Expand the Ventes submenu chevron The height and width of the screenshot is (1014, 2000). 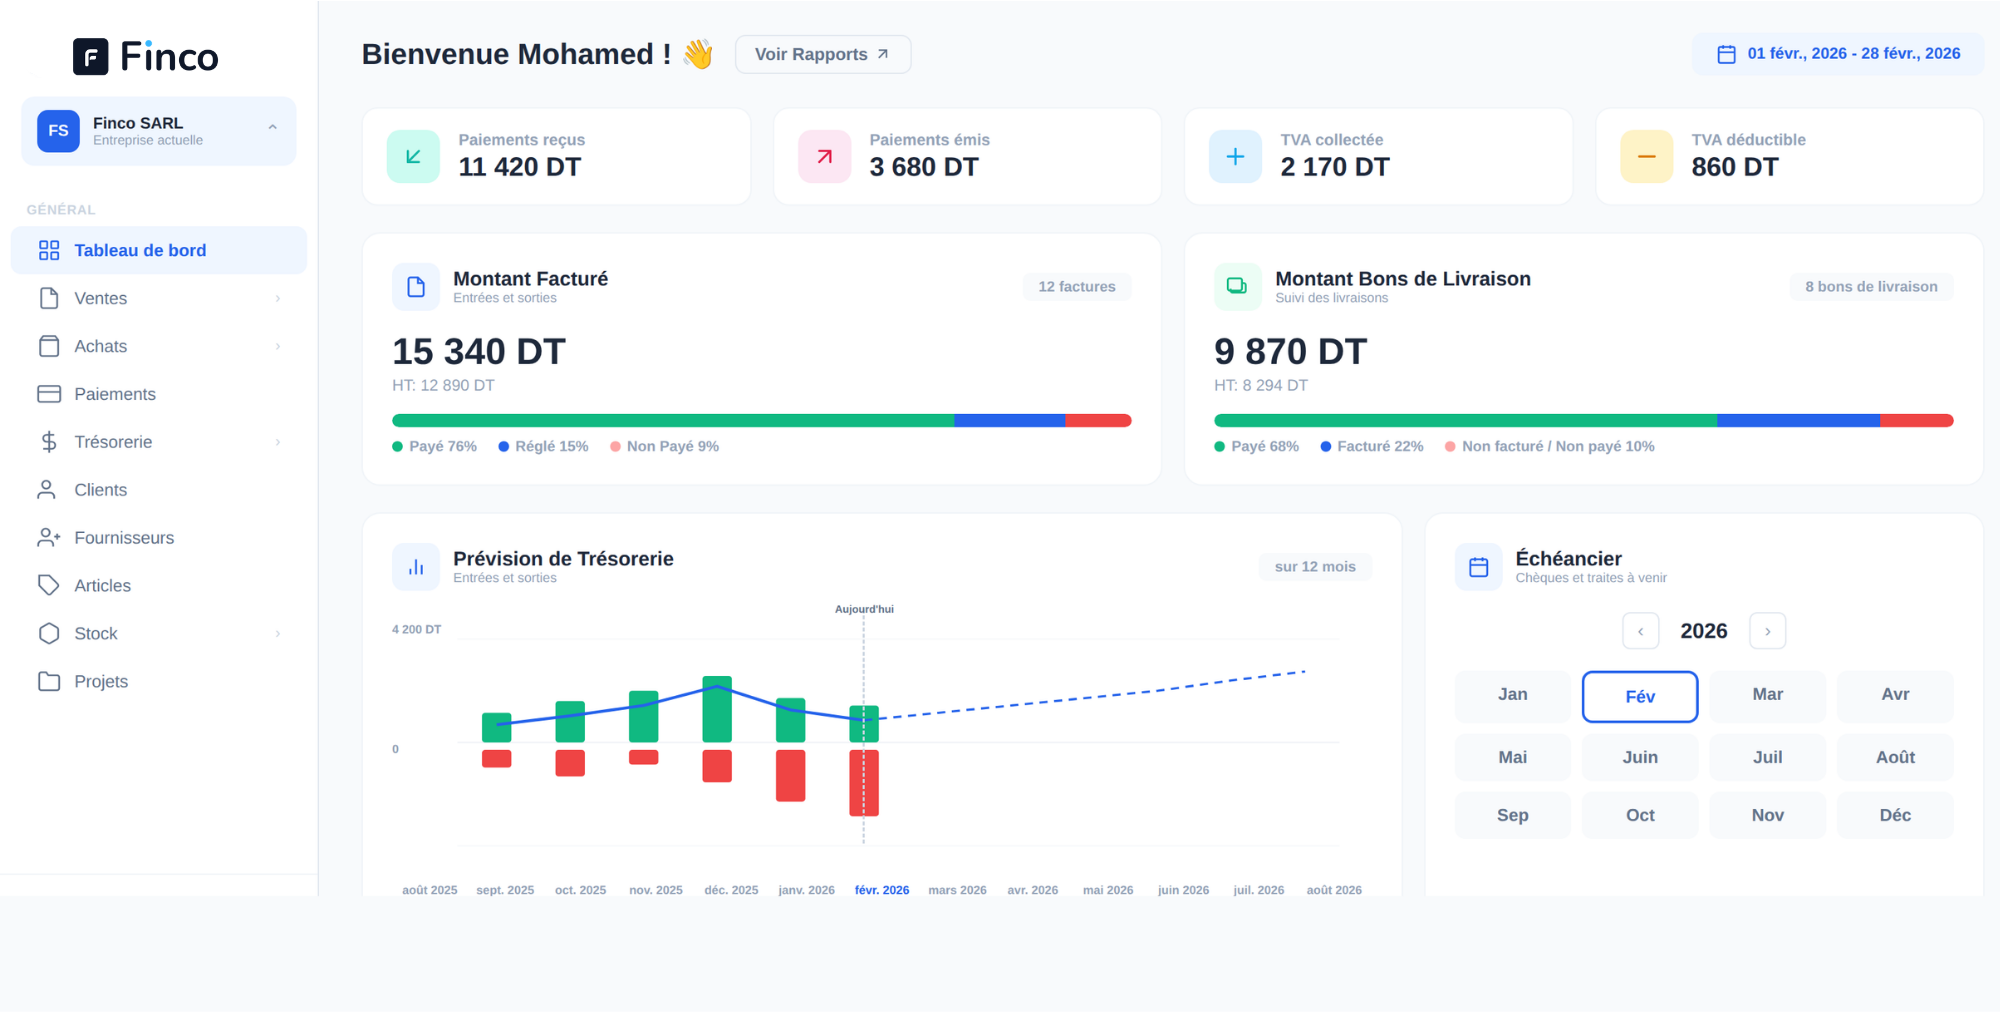[278, 298]
